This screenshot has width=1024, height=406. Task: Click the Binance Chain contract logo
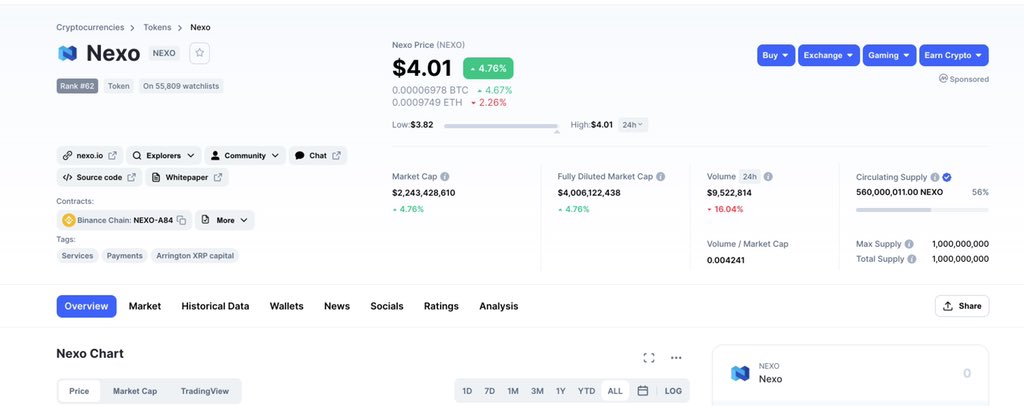[x=69, y=220]
